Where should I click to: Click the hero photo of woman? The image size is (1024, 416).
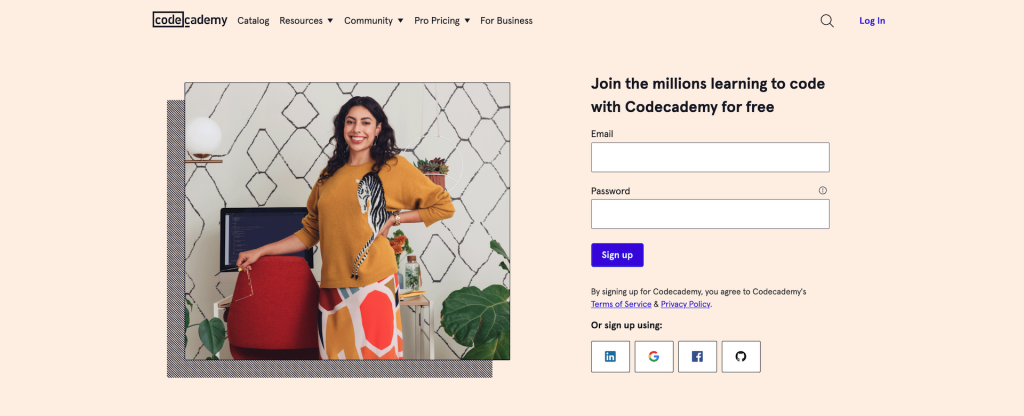point(347,221)
